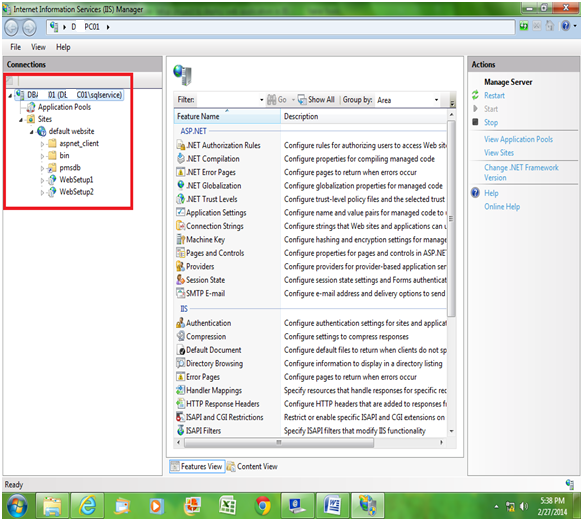Click the Show All button

pyautogui.click(x=316, y=100)
